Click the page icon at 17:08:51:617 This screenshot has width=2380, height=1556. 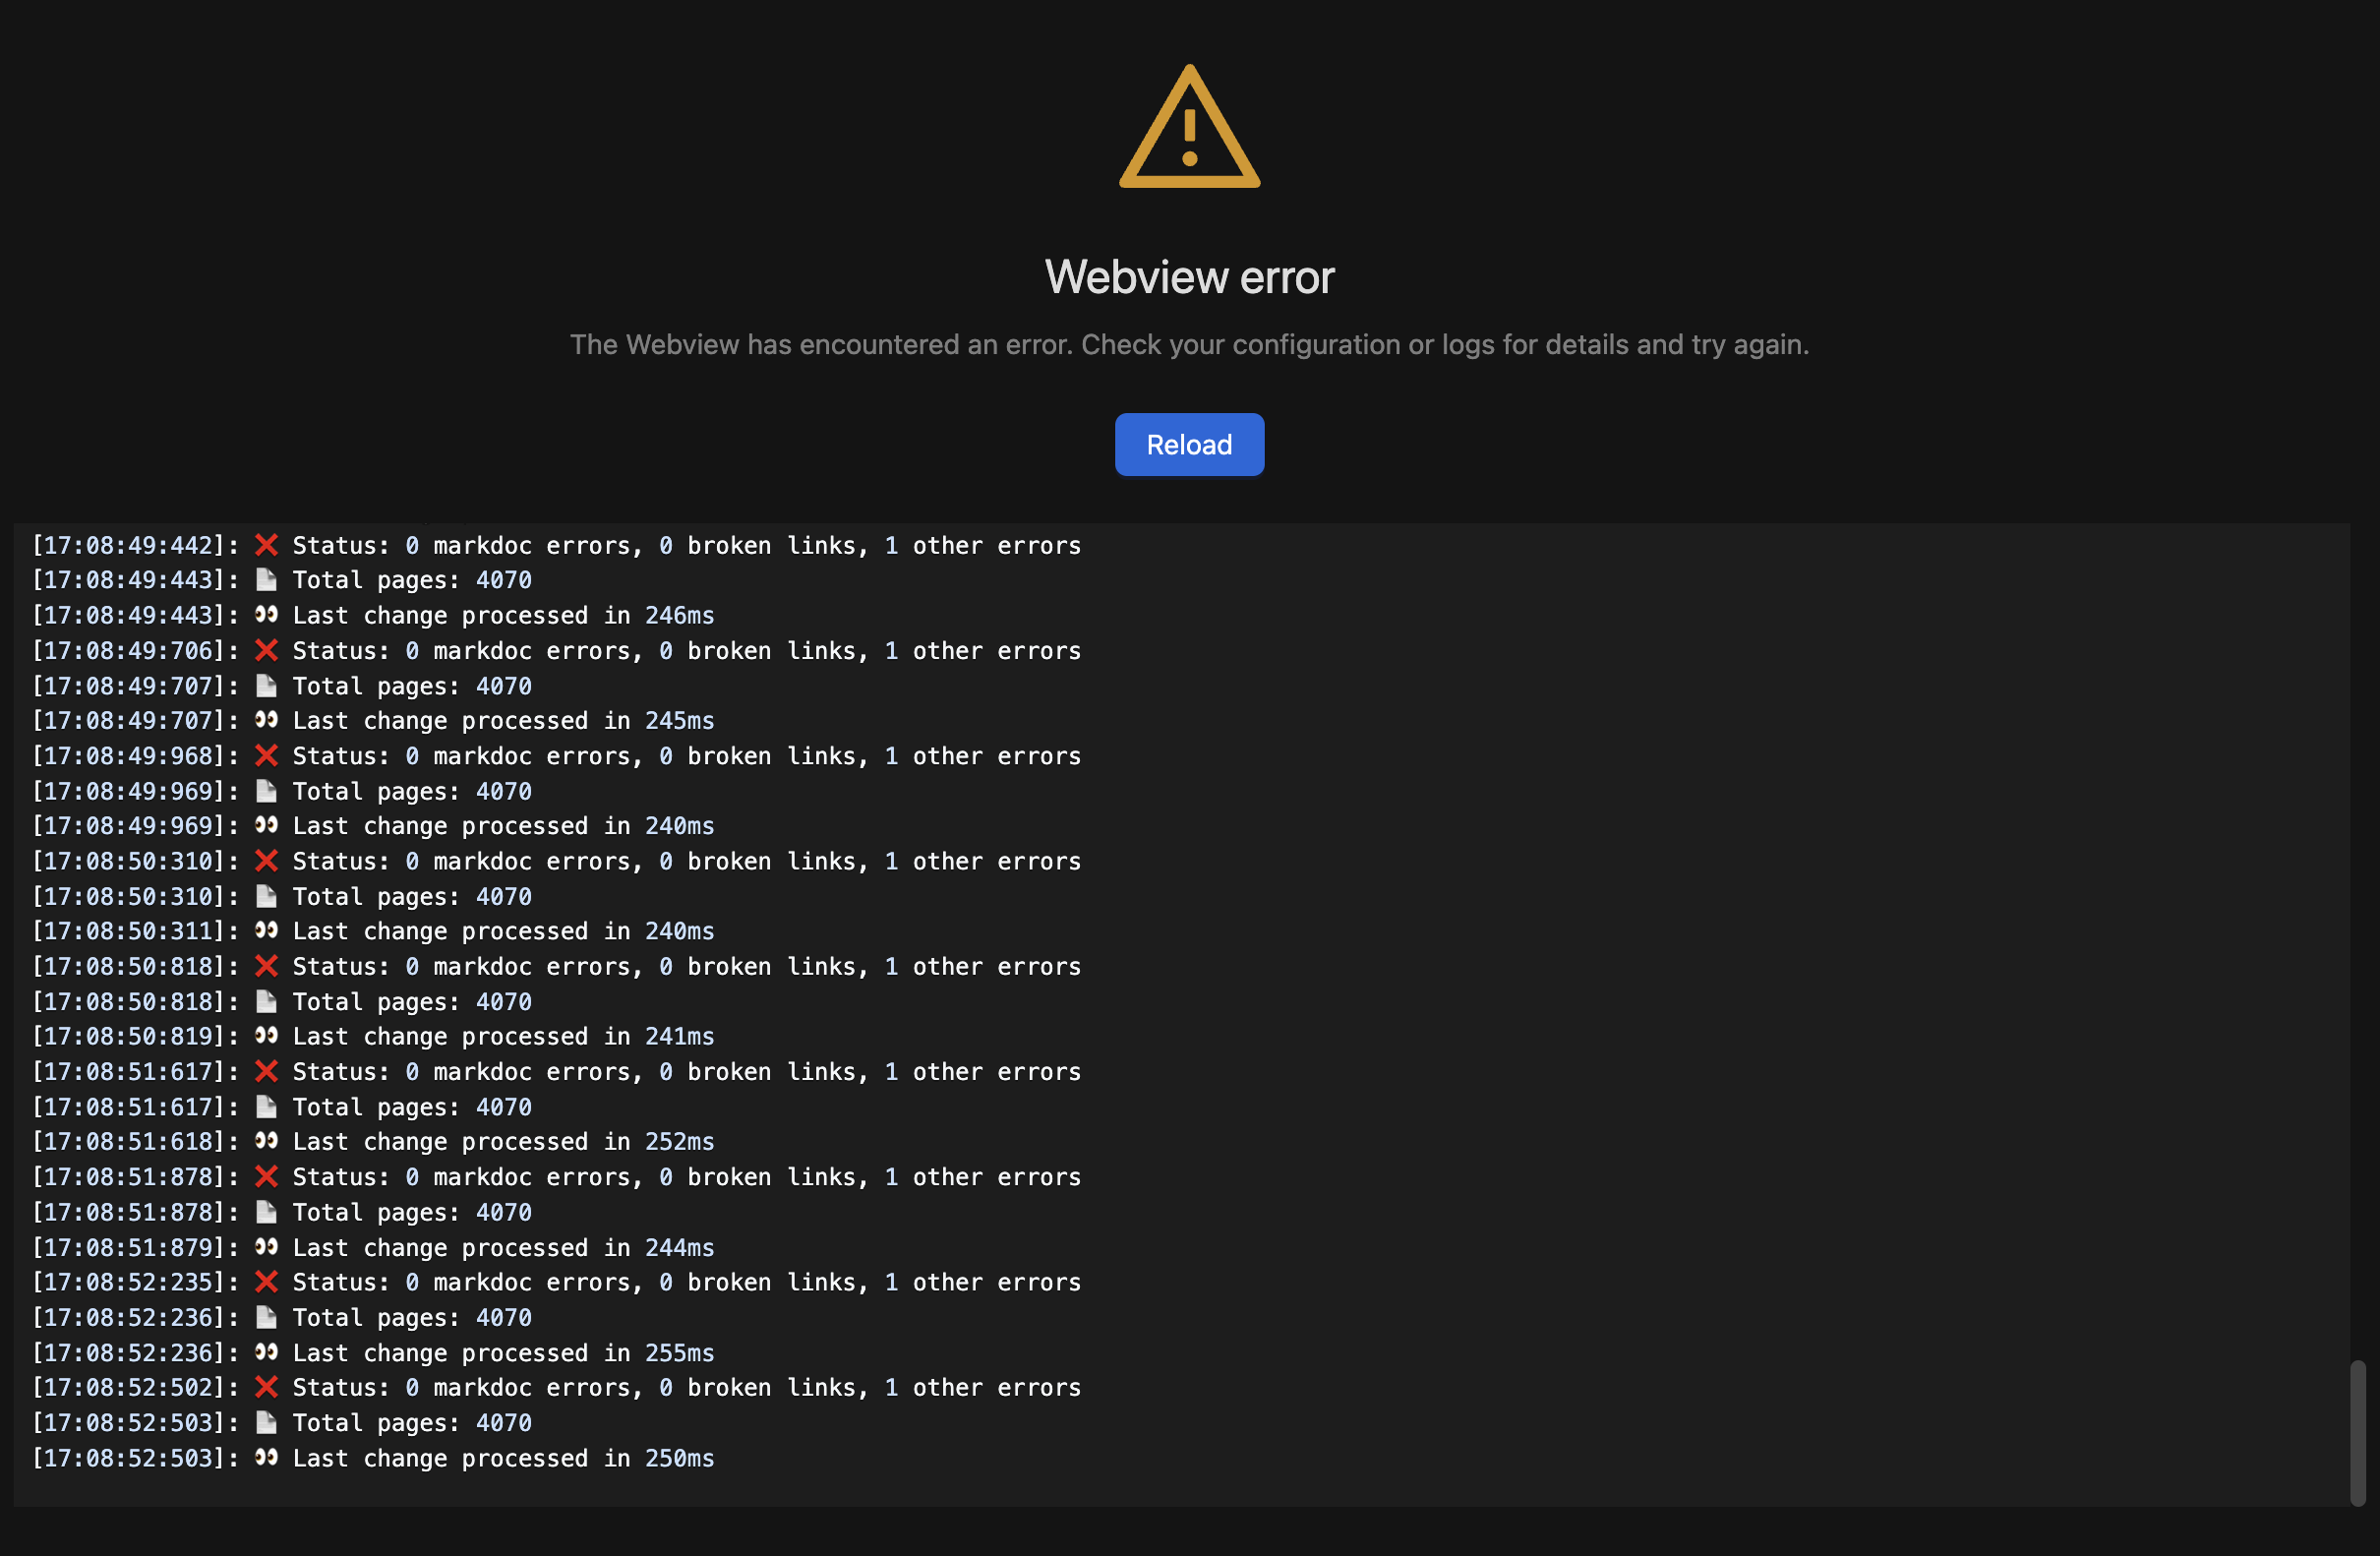point(266,1107)
